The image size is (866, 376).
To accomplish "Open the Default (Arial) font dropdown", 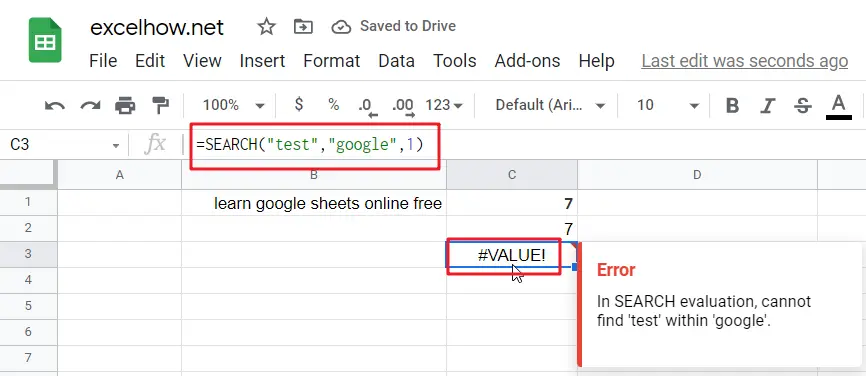I will point(550,105).
